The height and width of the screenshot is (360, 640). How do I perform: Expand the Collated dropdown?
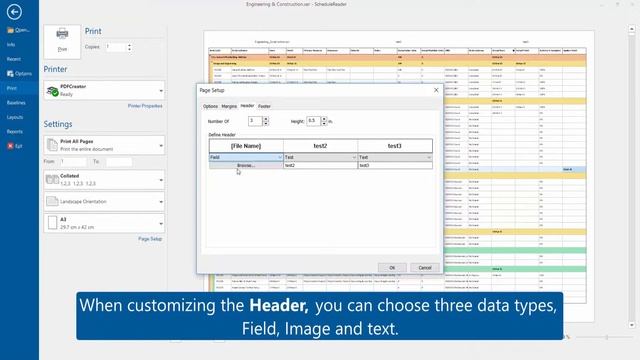click(x=161, y=180)
